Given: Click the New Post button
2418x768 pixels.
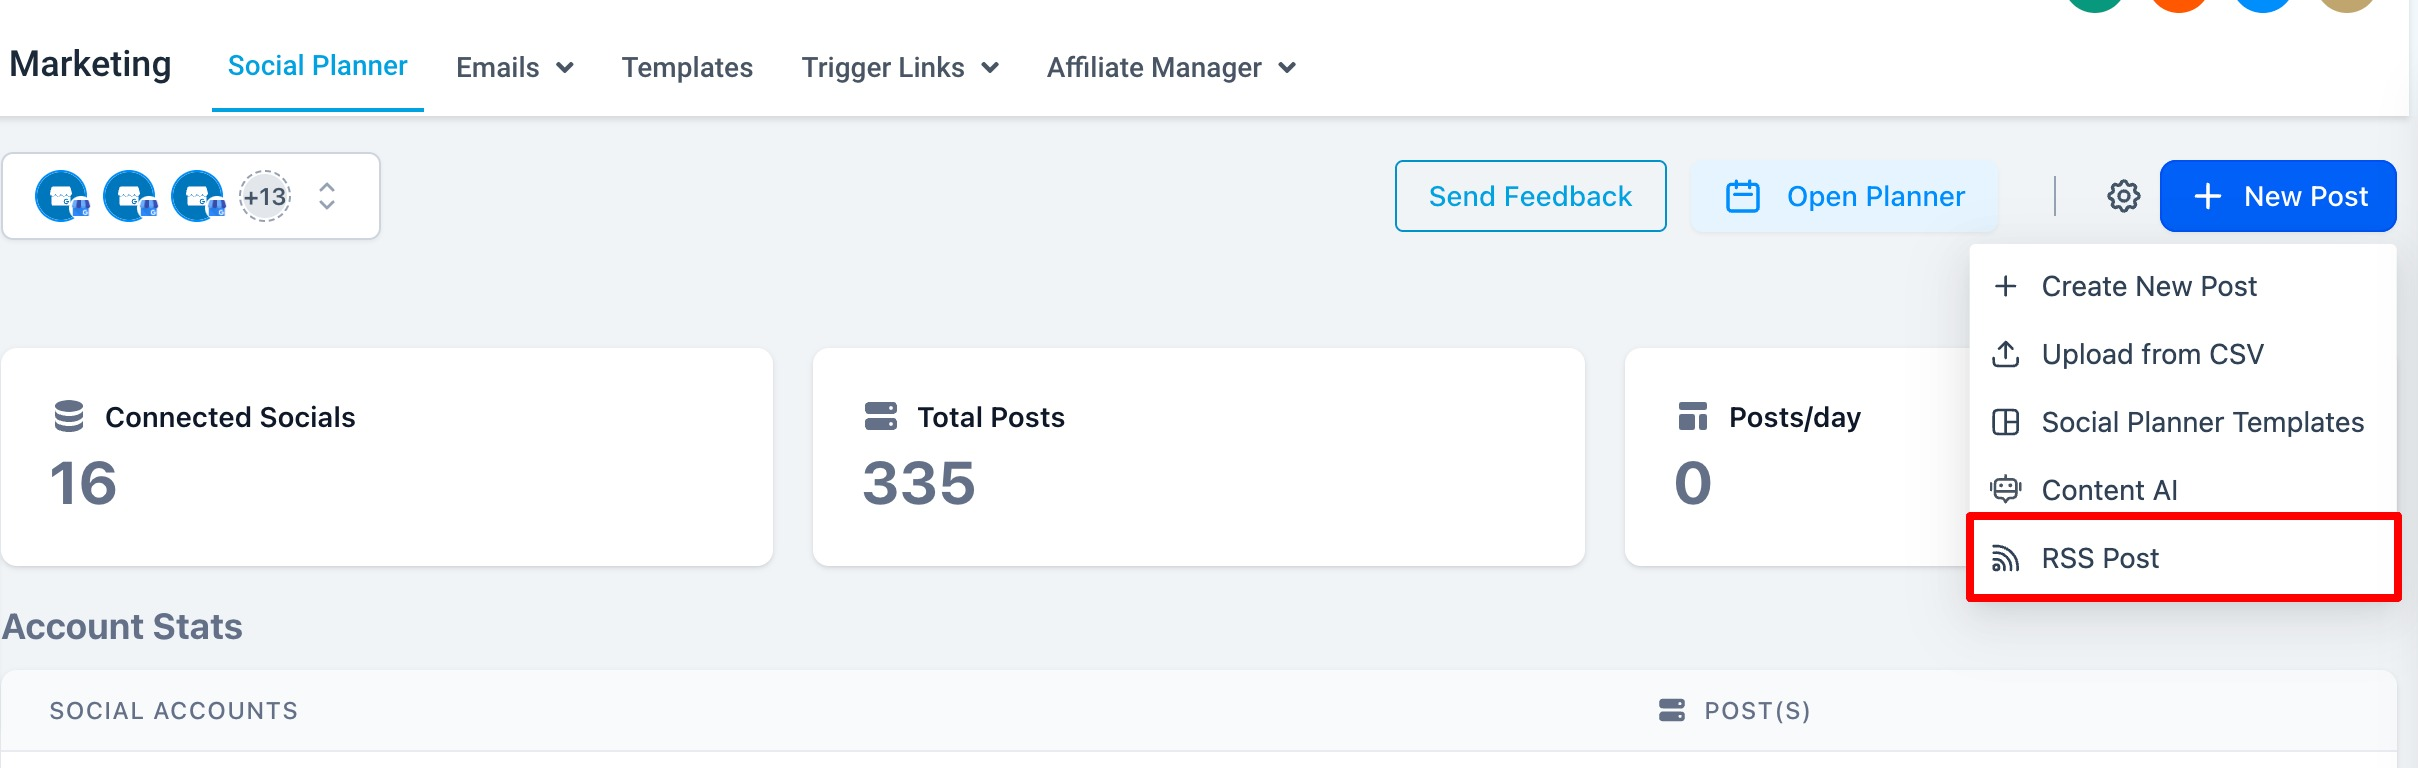Looking at the screenshot, I should point(2278,196).
